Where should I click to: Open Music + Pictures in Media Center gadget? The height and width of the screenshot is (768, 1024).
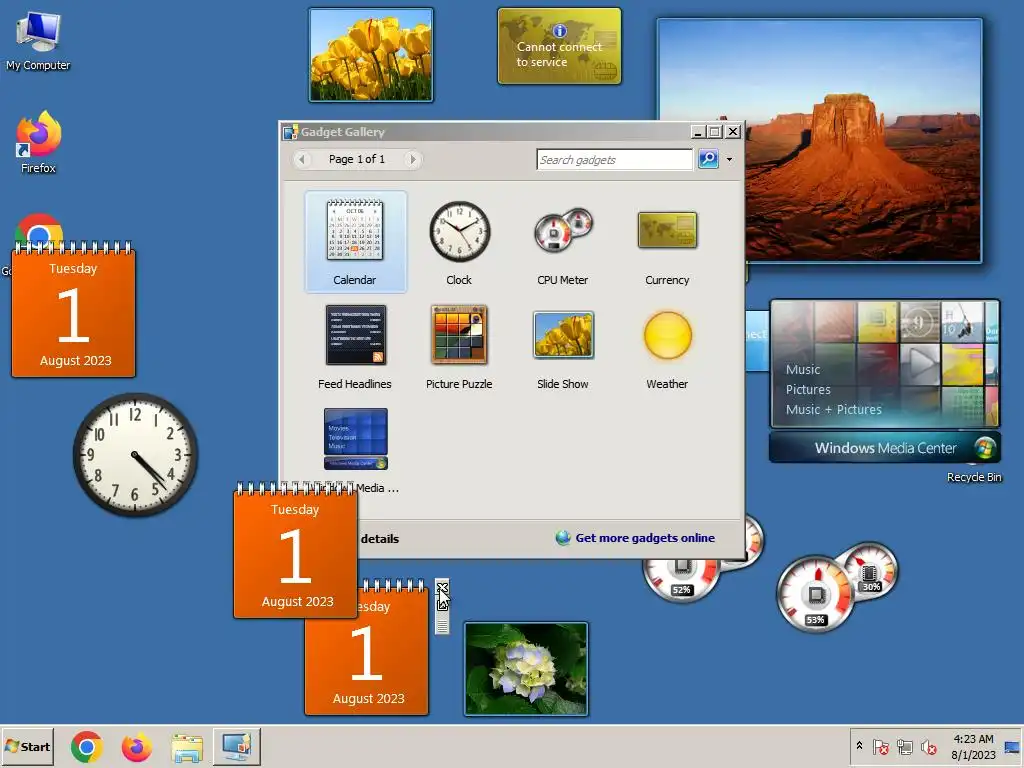click(x=833, y=409)
